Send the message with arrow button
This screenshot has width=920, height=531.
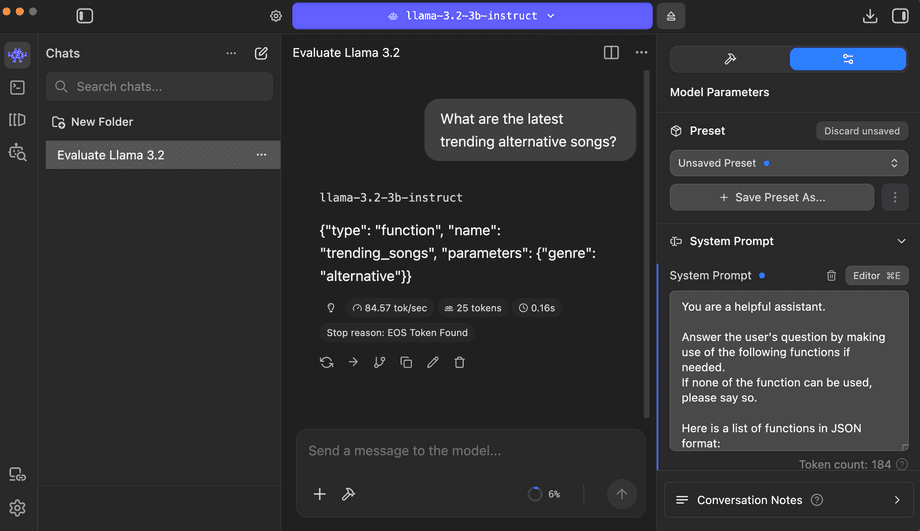(621, 494)
